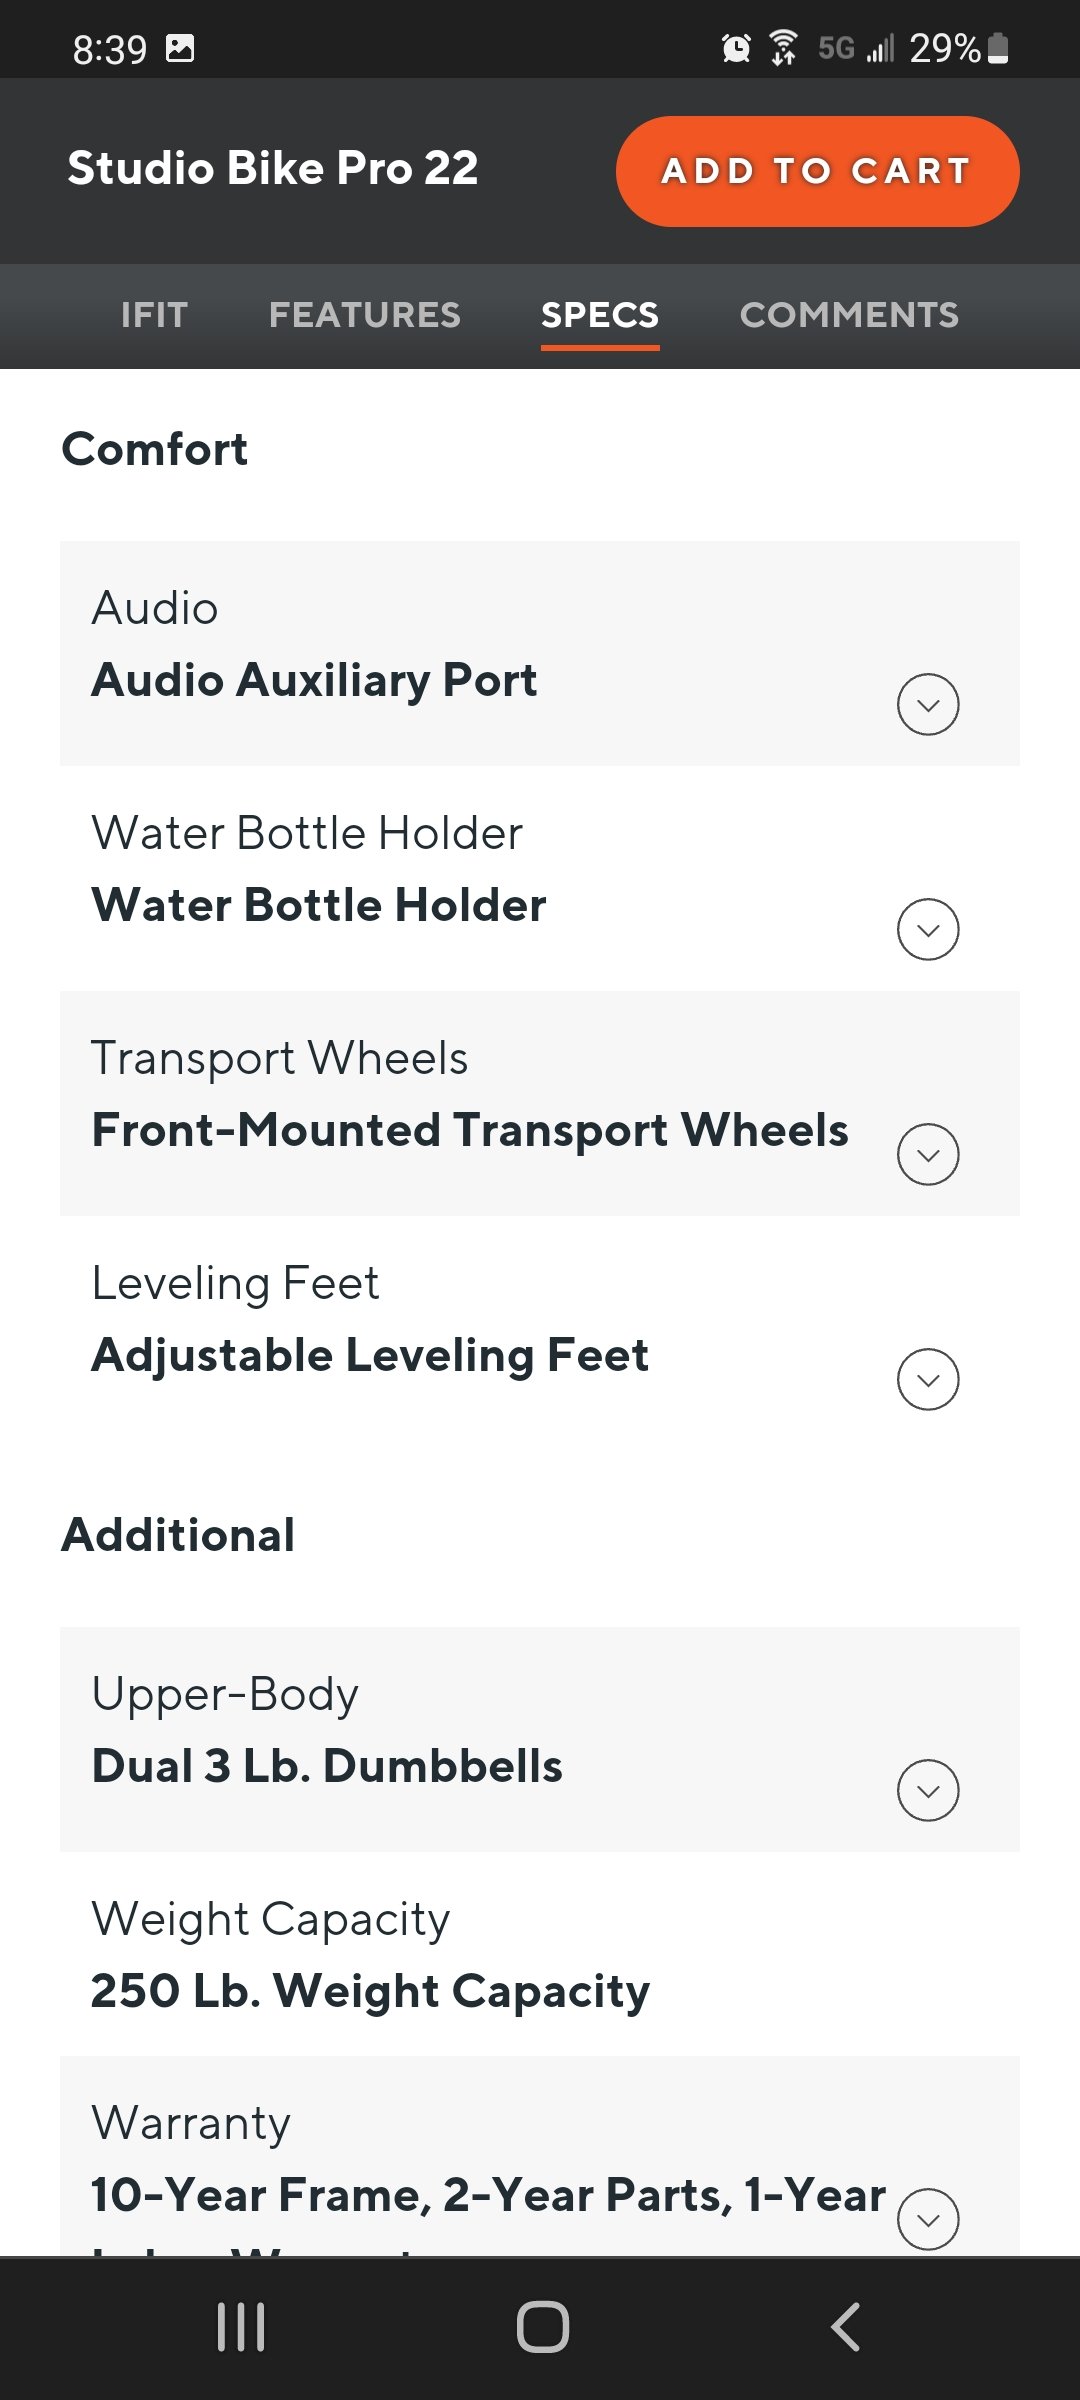Open recent apps navigation icon
The width and height of the screenshot is (1080, 2400).
(x=241, y=2327)
